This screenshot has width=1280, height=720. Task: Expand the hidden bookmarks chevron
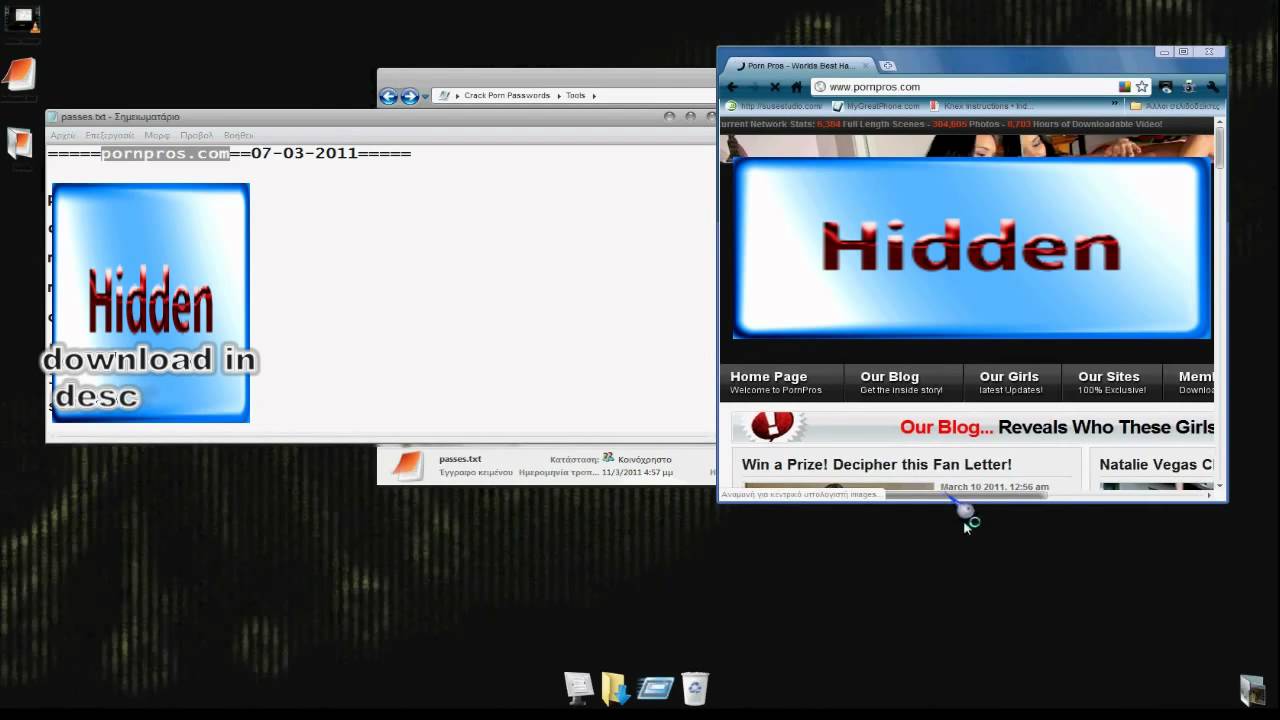click(x=1115, y=104)
